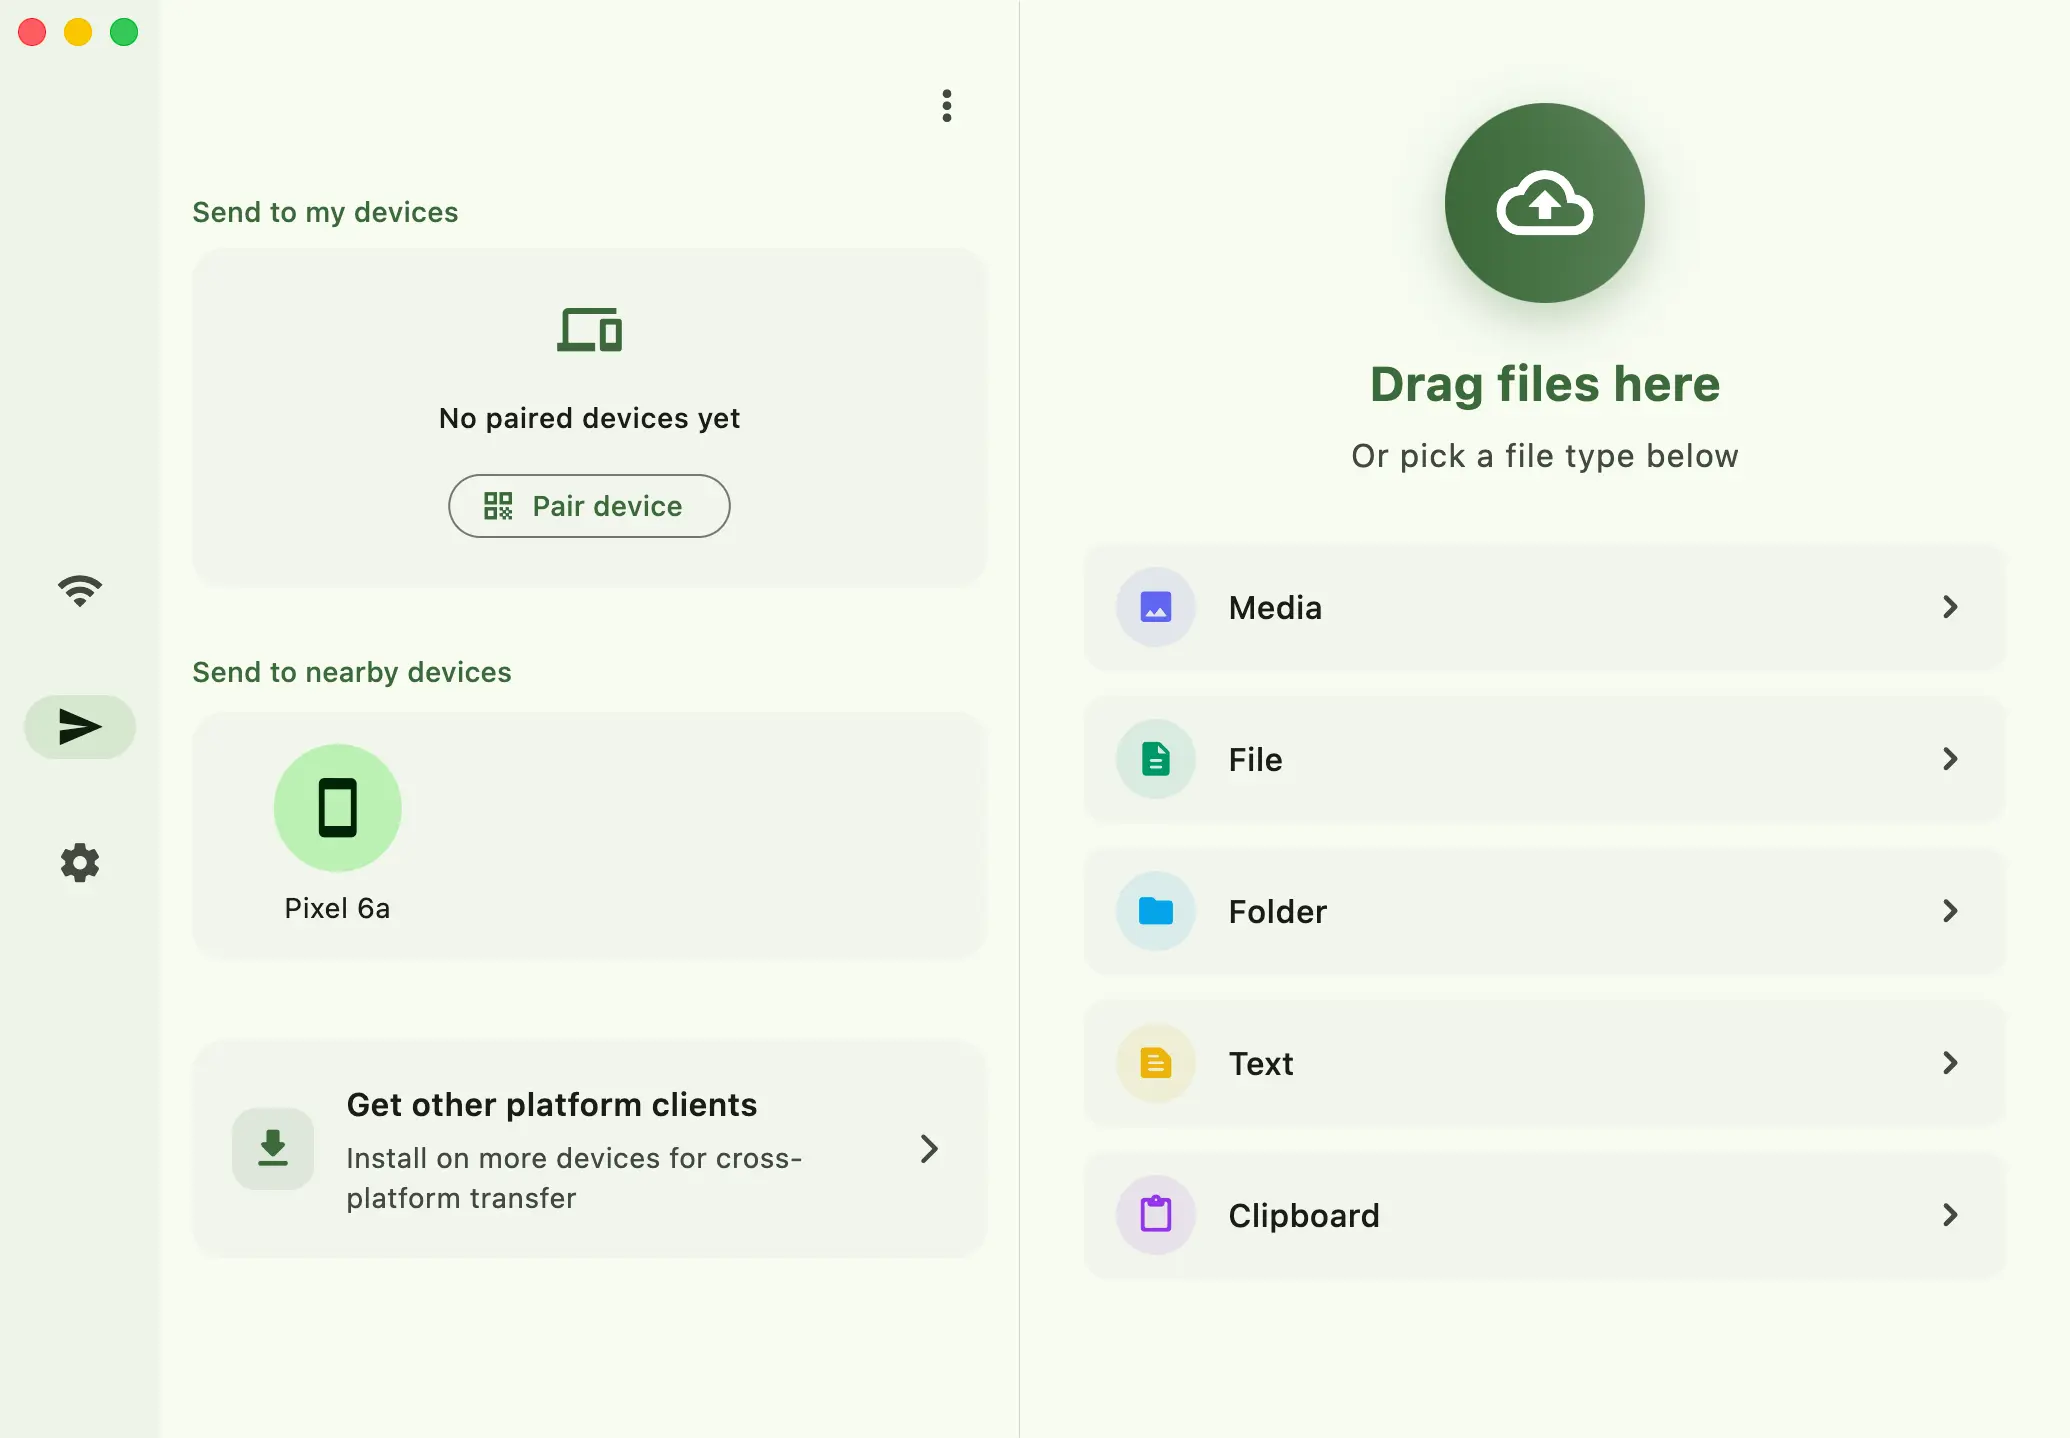Expand the Media options chevron
Viewport: 2070px width, 1438px height.
[1949, 607]
